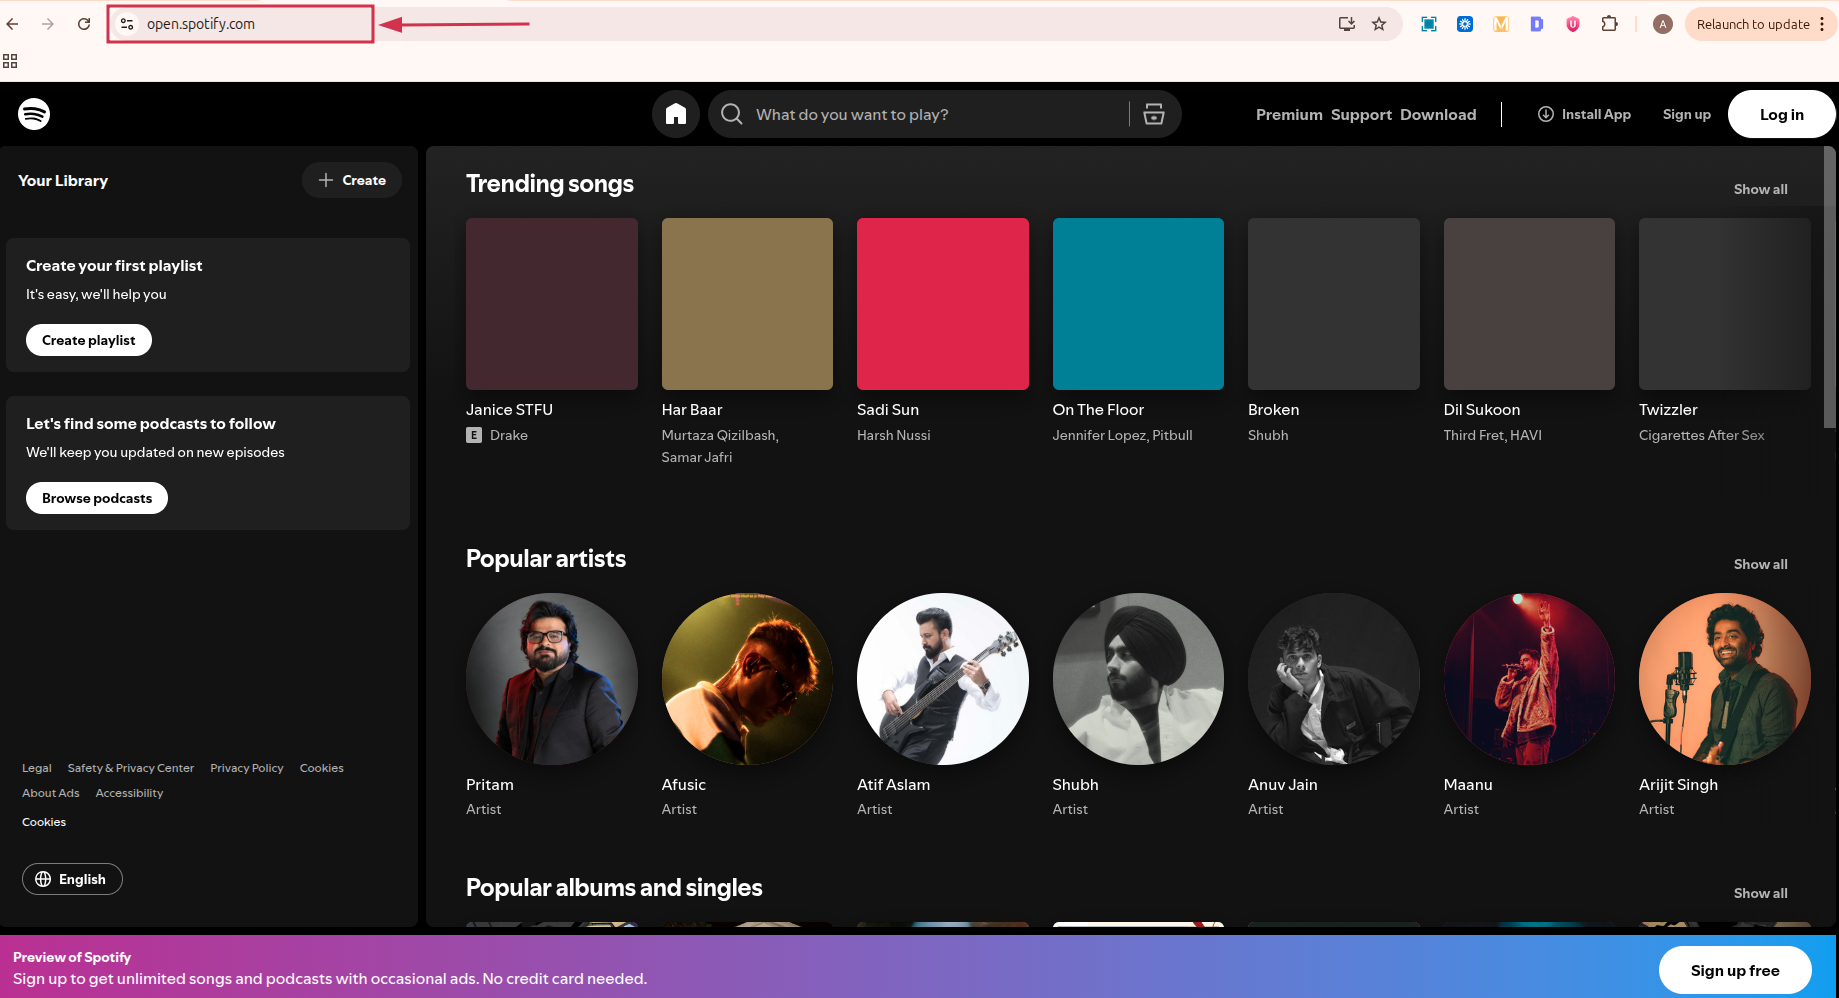Open the Extensions puzzle icon
The width and height of the screenshot is (1839, 998).
tap(1609, 24)
